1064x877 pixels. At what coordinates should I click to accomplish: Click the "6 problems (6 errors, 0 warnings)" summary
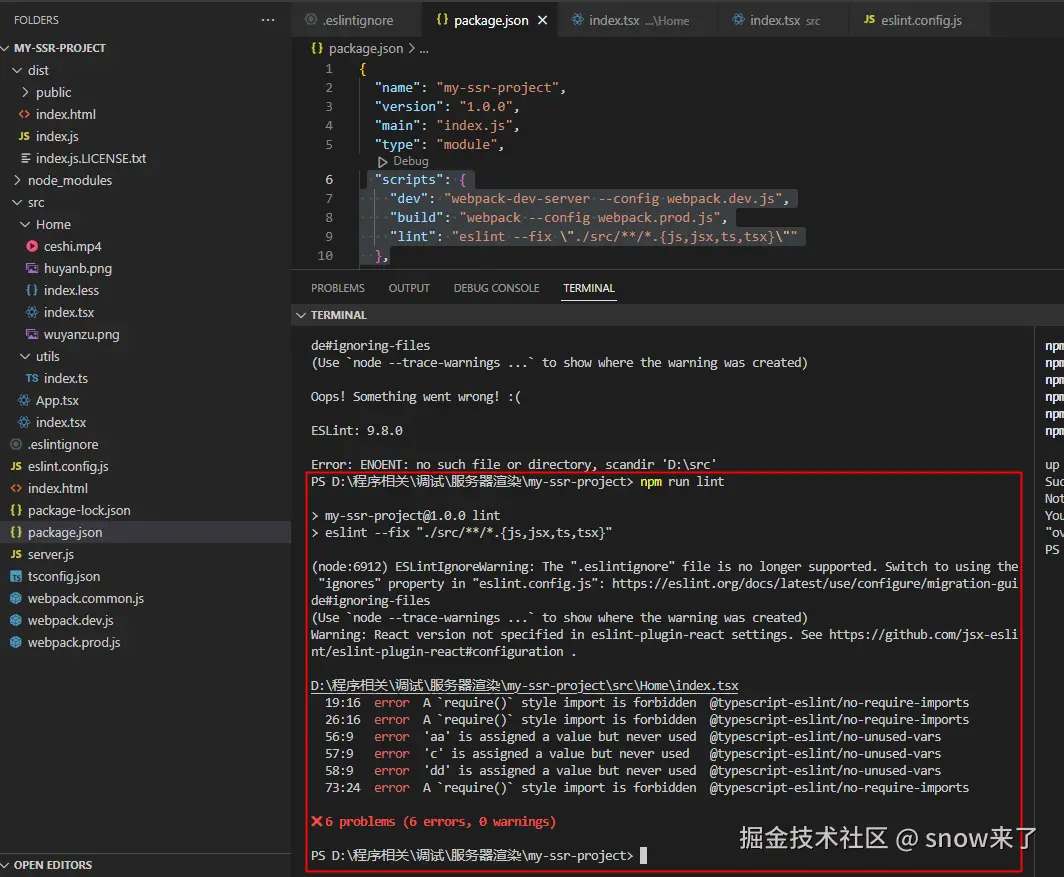(434, 821)
